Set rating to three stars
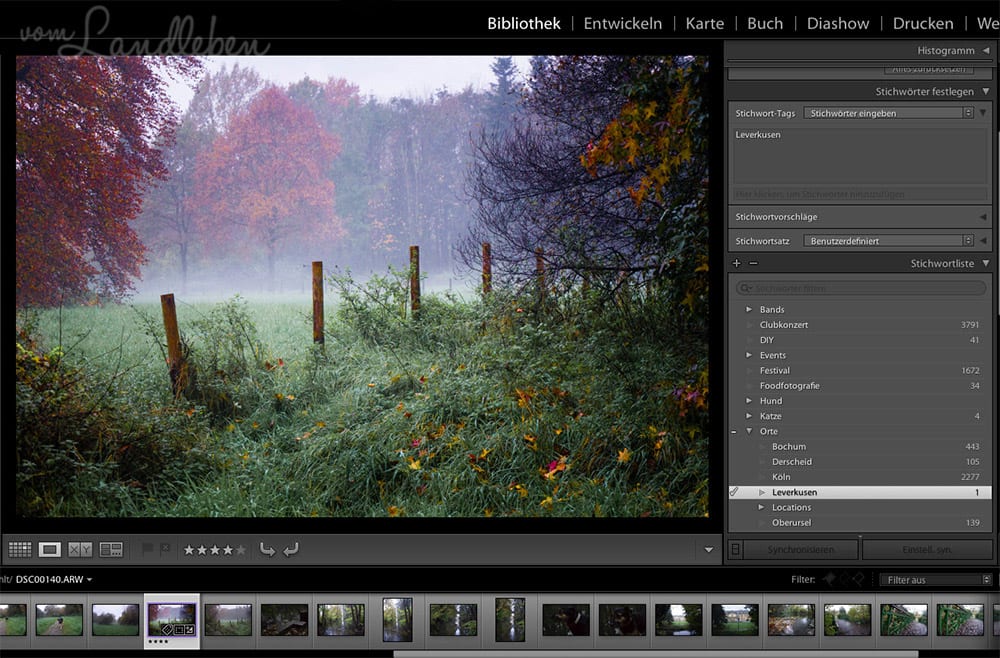The height and width of the screenshot is (658, 1000). (x=215, y=550)
